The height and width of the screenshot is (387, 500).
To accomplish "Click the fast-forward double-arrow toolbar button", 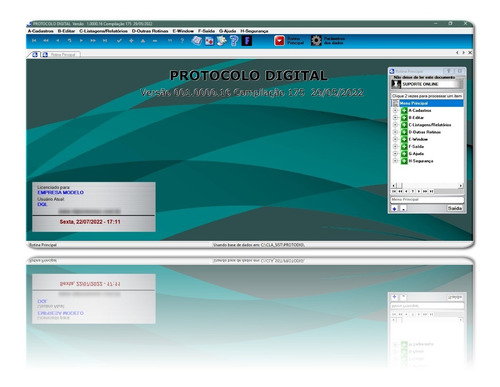I will click(93, 41).
